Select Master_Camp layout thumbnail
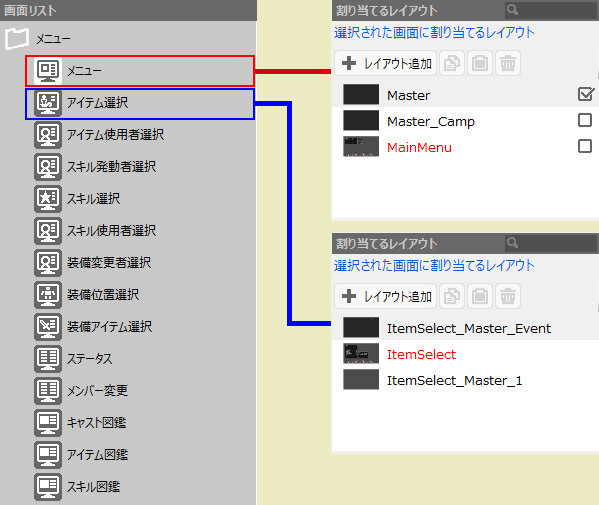 [361, 121]
